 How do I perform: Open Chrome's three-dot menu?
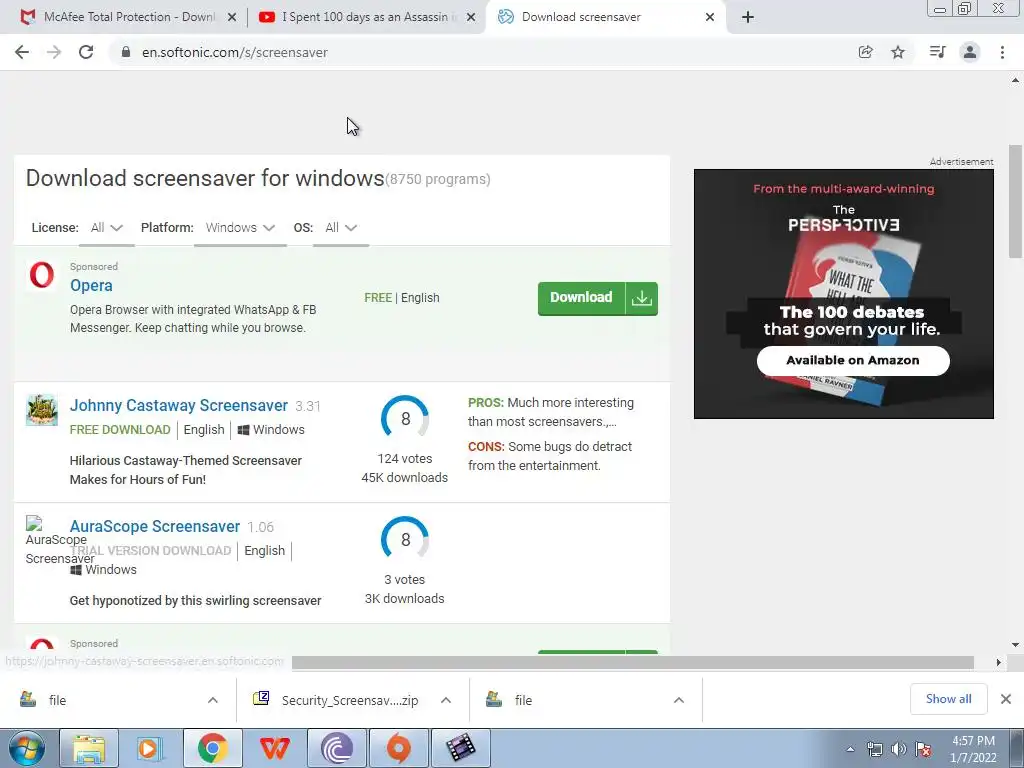pos(1002,52)
